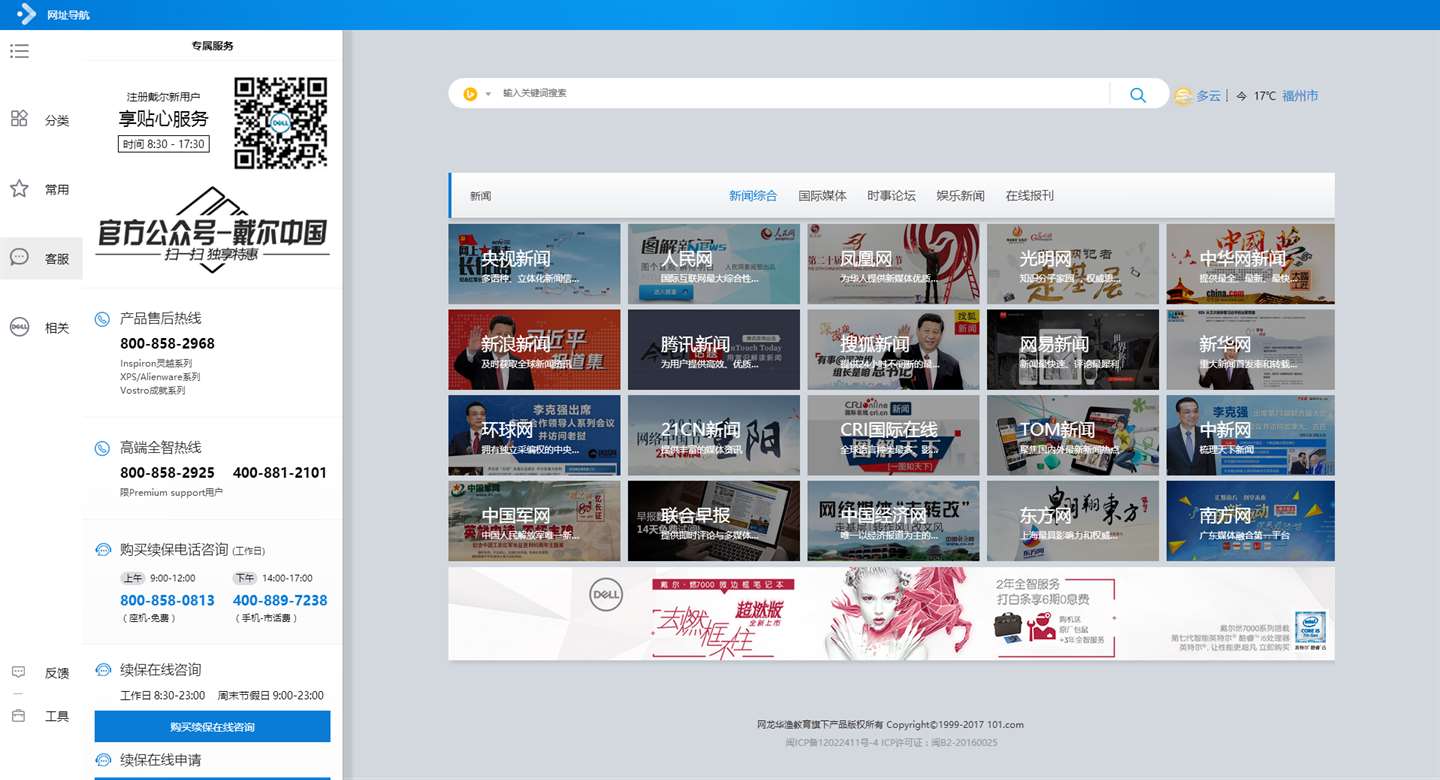Switch to the 时事论坛 tab
The width and height of the screenshot is (1440, 780).
[891, 196]
